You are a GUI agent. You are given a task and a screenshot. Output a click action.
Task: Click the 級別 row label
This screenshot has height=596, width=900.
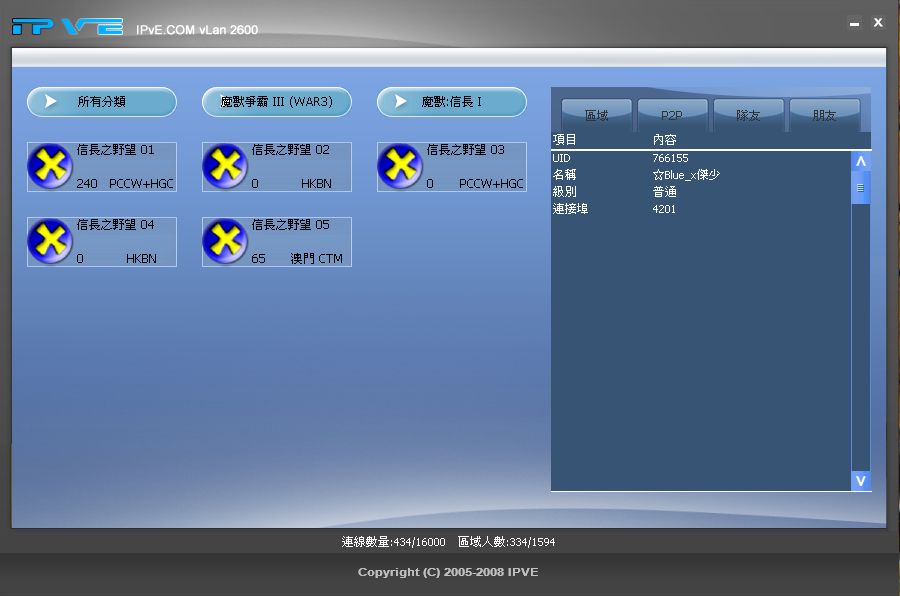(564, 192)
